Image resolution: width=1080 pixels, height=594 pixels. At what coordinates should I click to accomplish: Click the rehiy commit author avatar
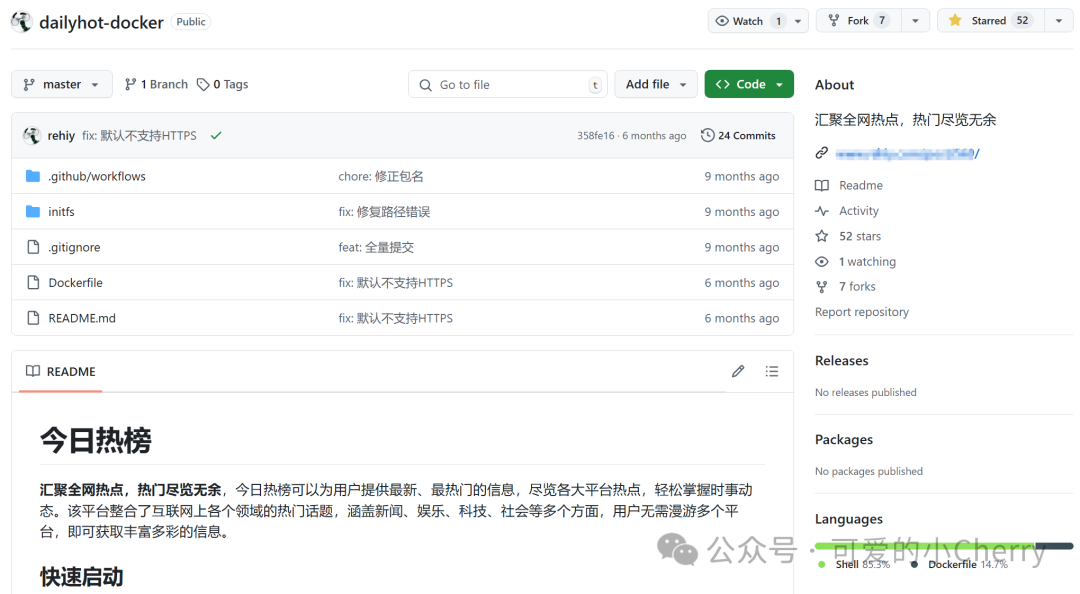pos(32,136)
